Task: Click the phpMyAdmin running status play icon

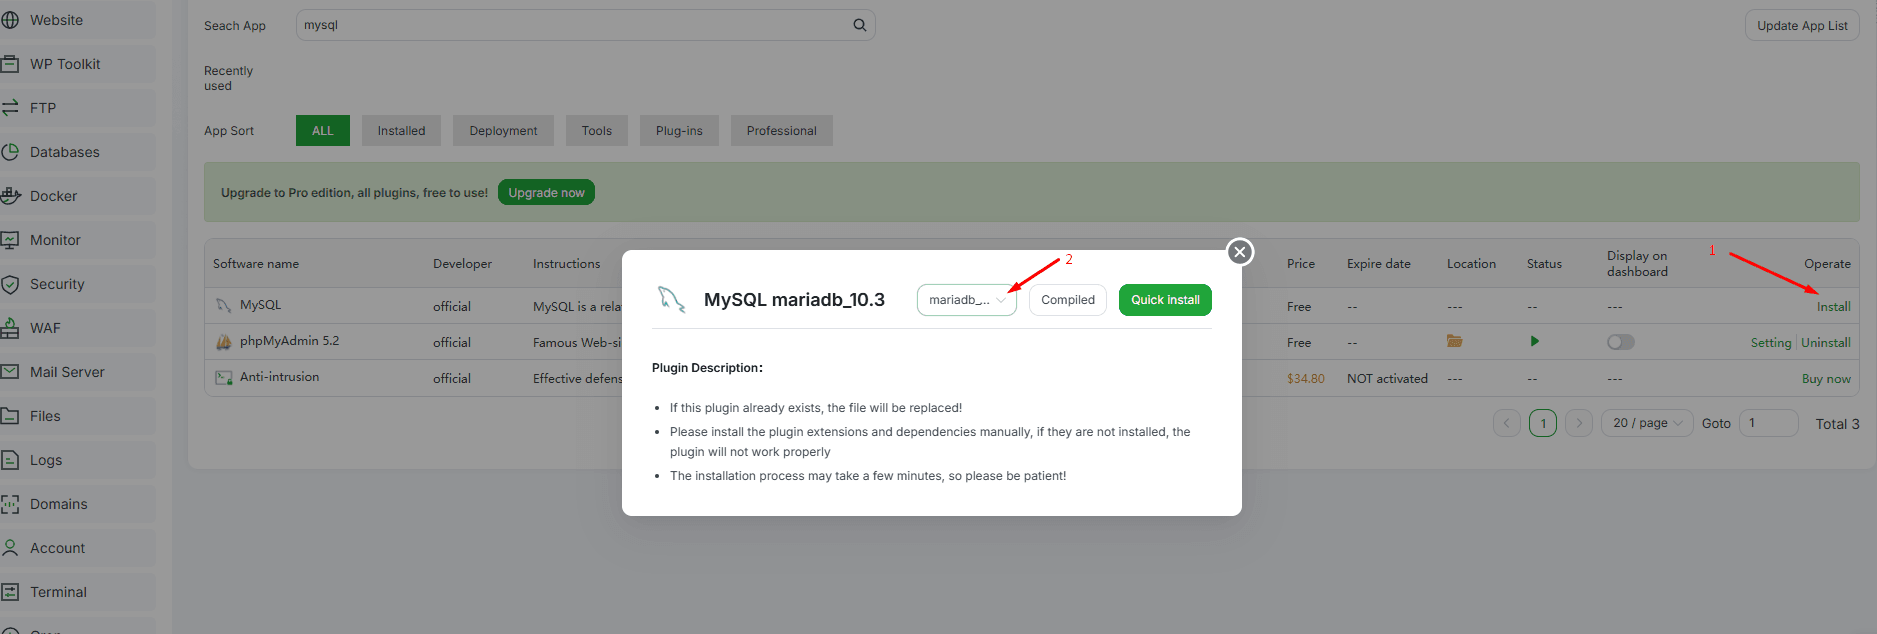Action: (1534, 342)
